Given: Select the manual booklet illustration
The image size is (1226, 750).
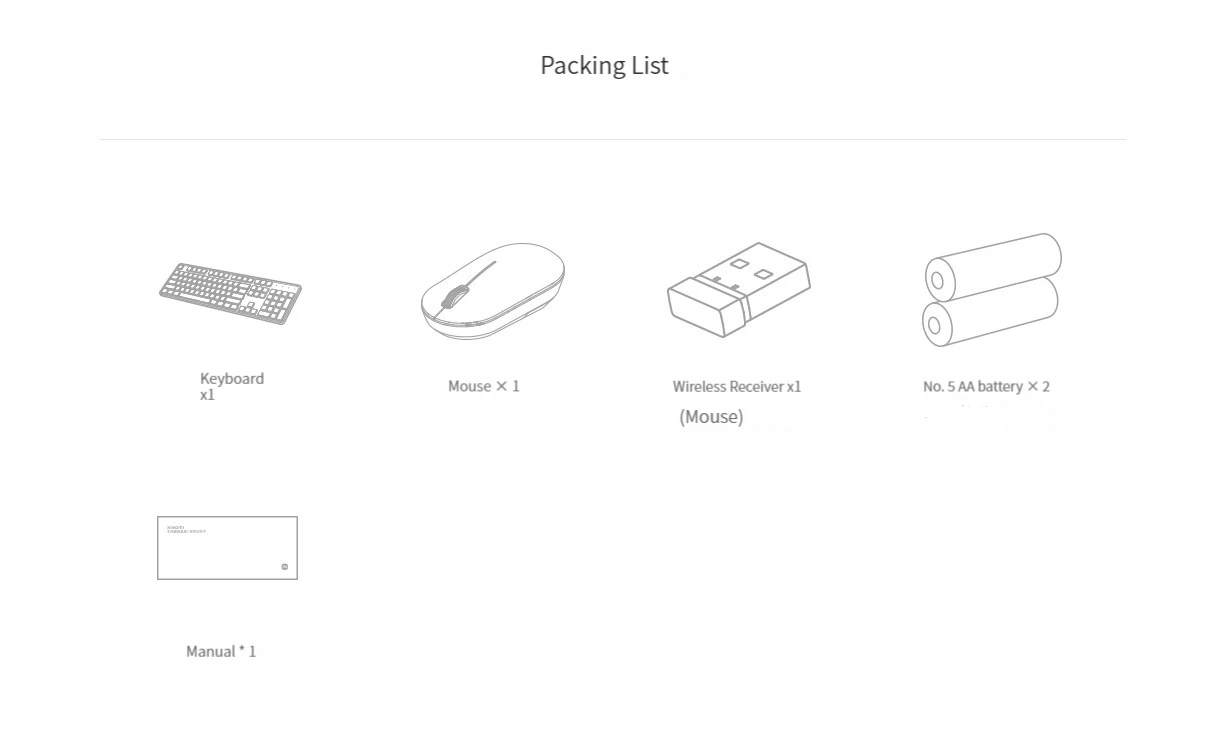Looking at the screenshot, I should tap(227, 548).
